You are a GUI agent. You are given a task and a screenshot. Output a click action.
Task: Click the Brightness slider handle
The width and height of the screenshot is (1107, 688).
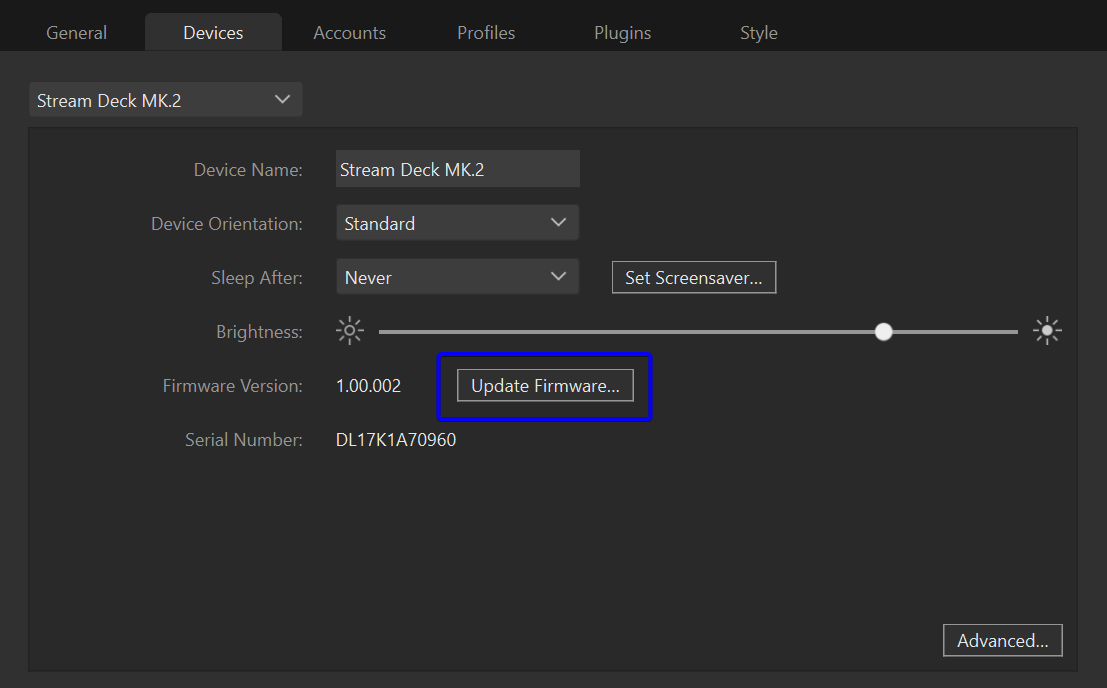[883, 332]
